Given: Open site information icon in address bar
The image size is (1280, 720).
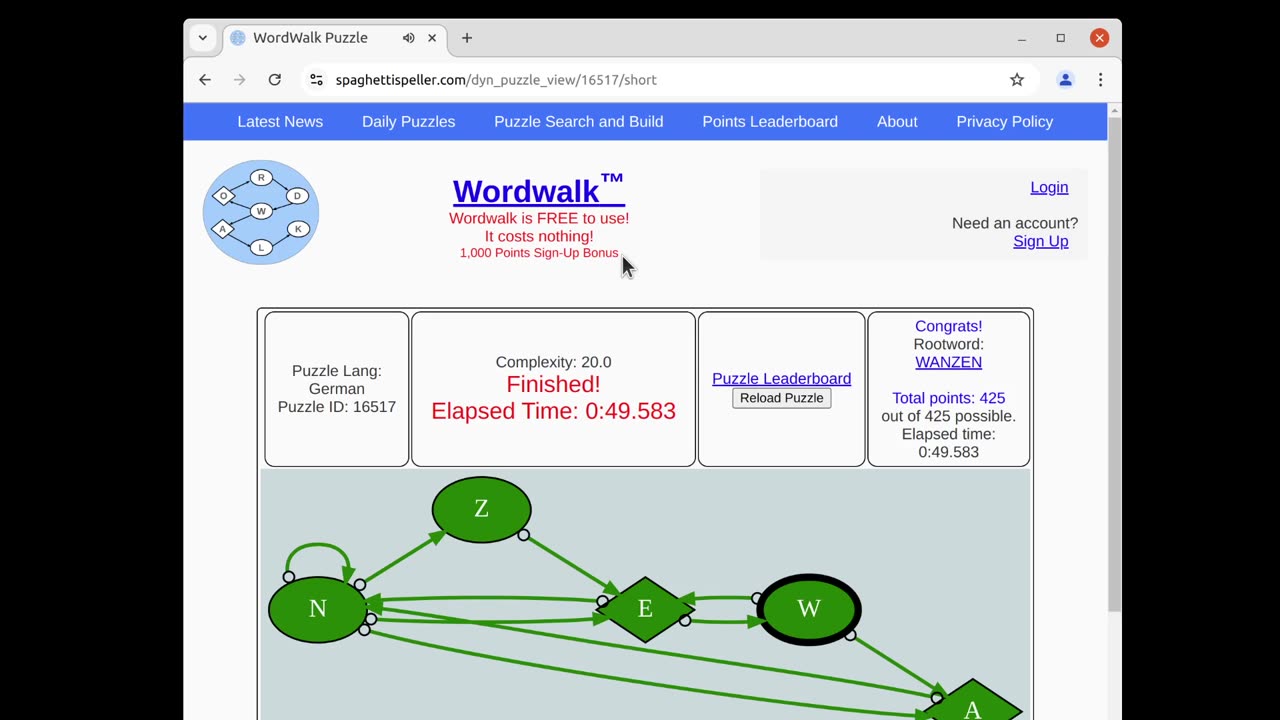Looking at the screenshot, I should [x=316, y=80].
